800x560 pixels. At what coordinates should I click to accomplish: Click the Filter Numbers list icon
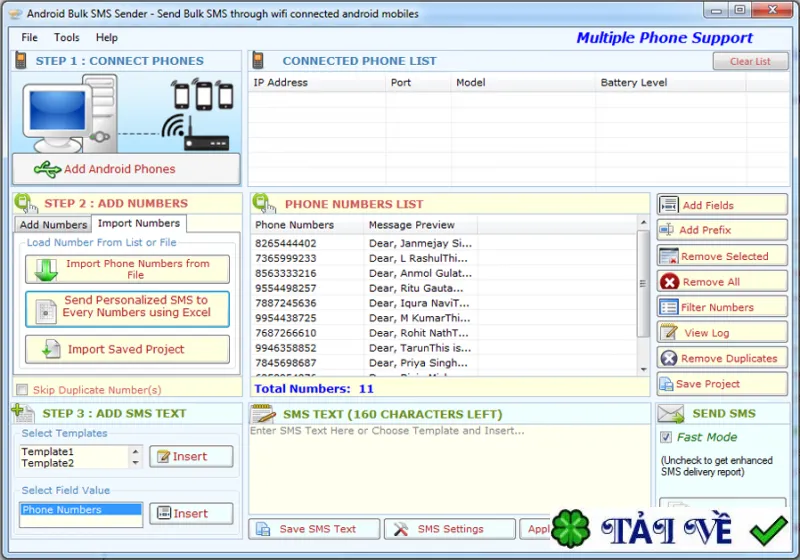[x=668, y=307]
